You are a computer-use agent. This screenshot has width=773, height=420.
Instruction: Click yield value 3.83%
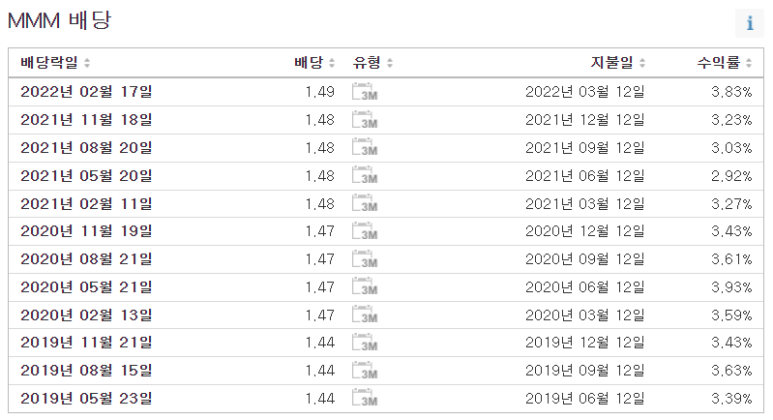point(732,92)
